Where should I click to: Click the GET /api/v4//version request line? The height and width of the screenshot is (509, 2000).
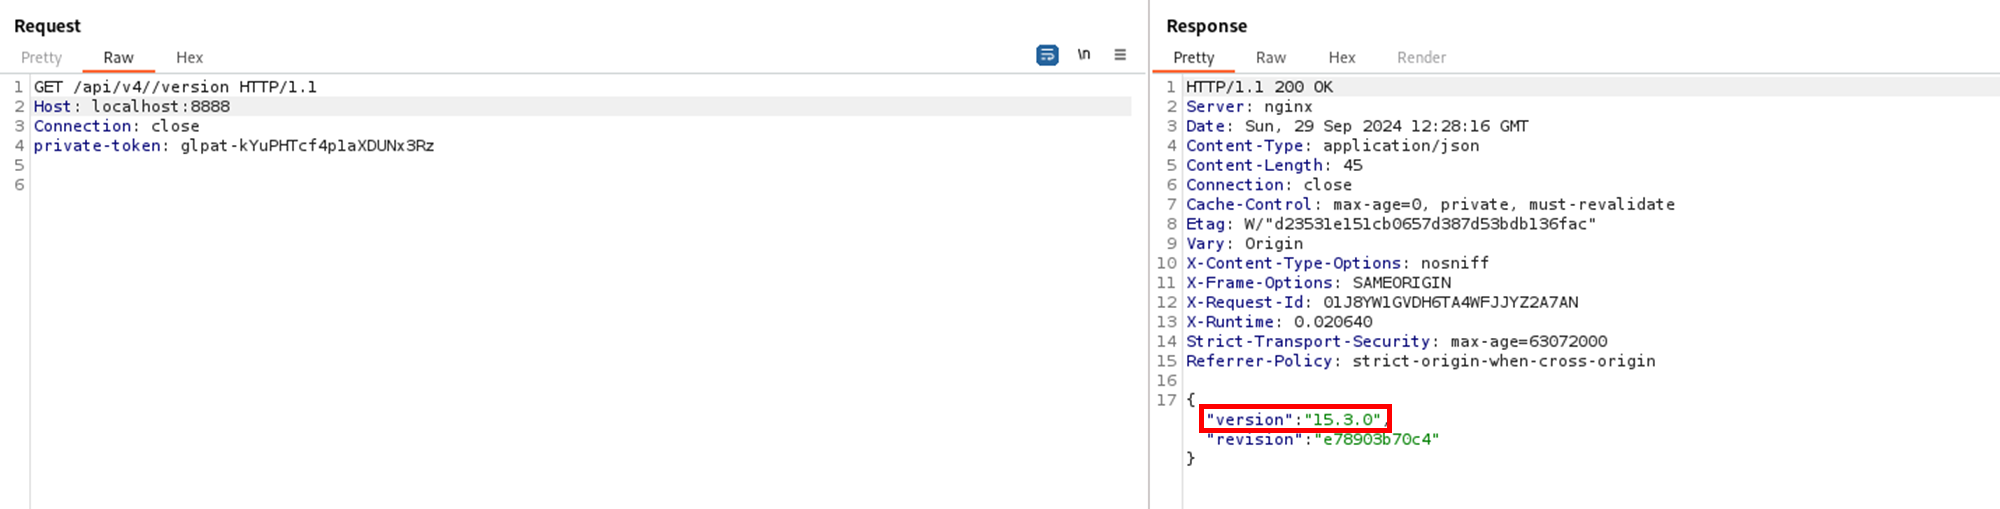point(175,87)
